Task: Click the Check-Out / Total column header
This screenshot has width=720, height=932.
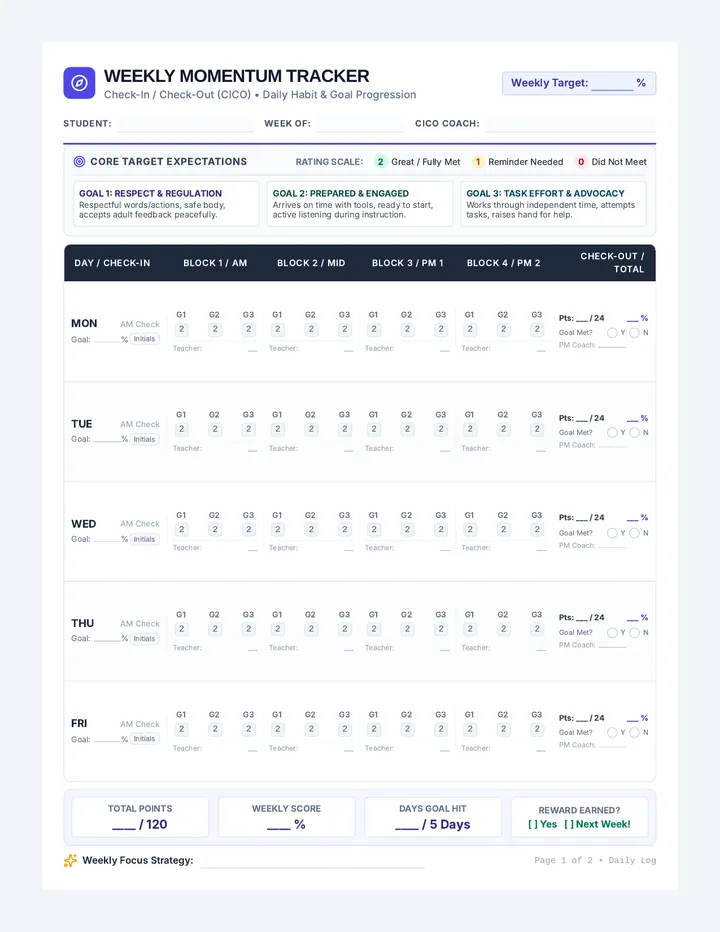Action: click(x=612, y=263)
